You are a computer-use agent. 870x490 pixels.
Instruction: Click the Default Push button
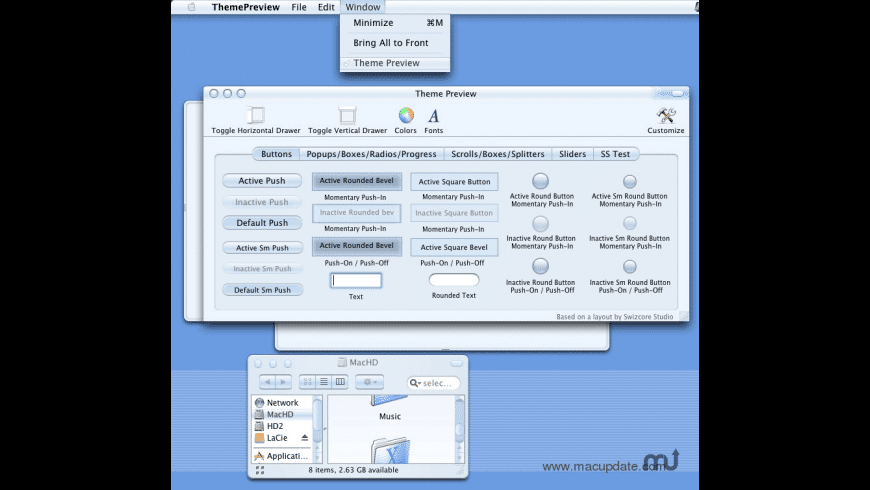tap(262, 223)
